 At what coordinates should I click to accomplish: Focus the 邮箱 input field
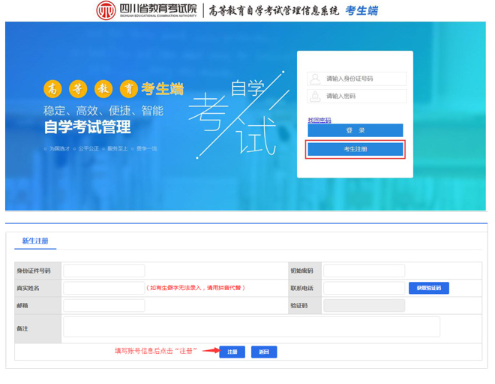pos(104,305)
